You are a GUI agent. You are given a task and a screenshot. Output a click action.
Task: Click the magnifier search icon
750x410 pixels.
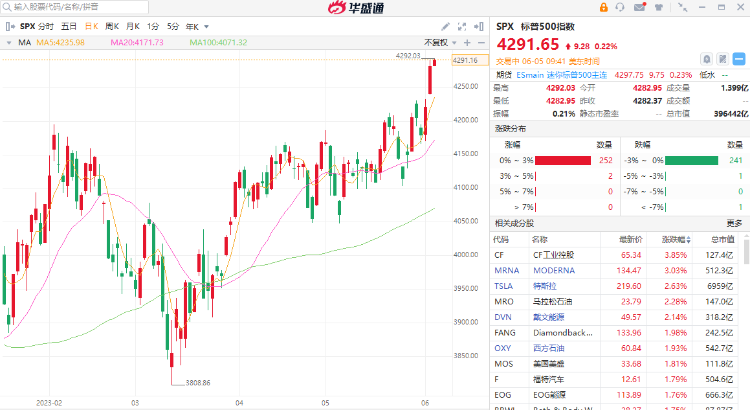7,7
